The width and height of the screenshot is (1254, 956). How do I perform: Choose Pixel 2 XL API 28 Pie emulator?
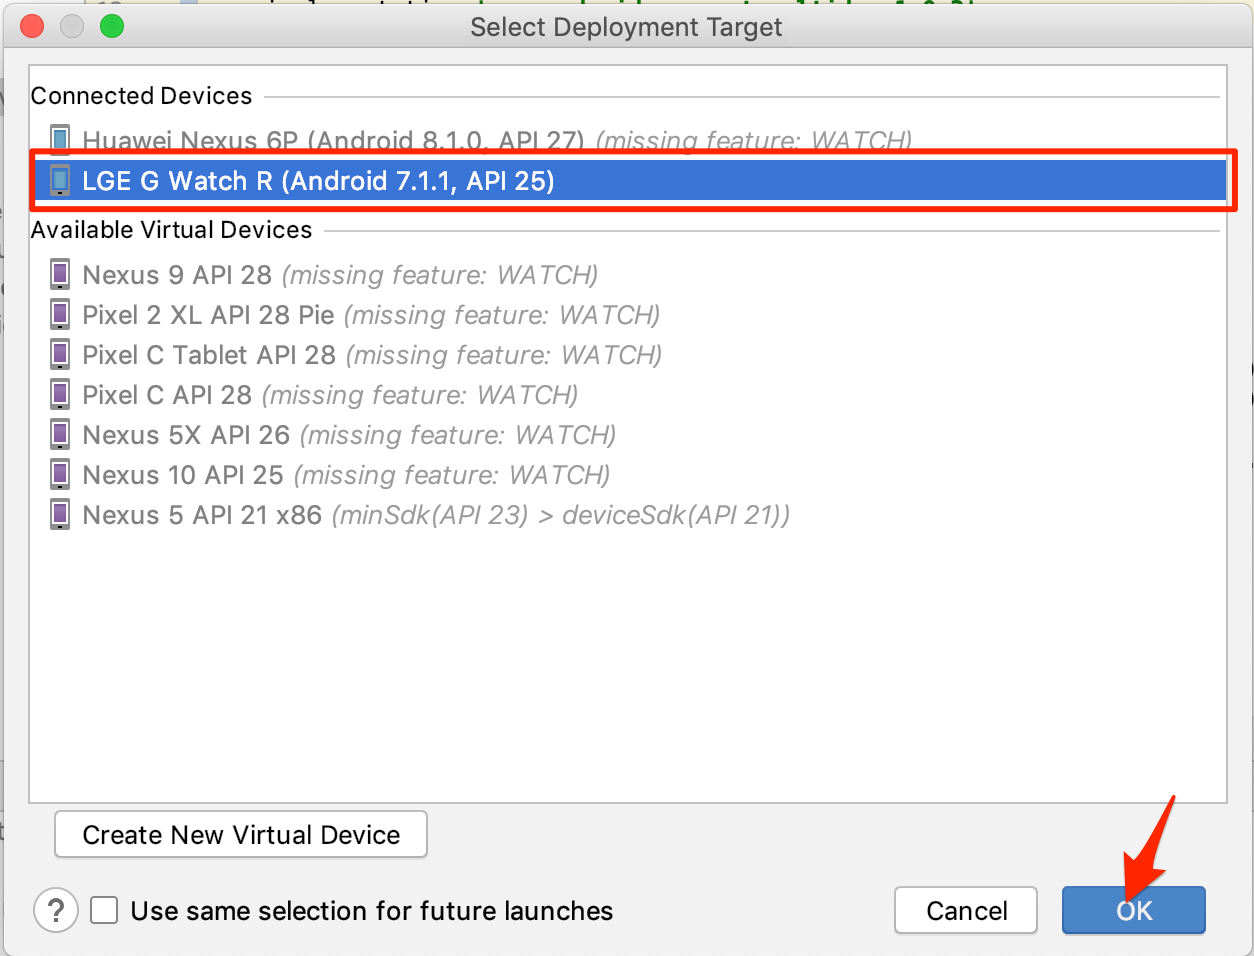[208, 315]
